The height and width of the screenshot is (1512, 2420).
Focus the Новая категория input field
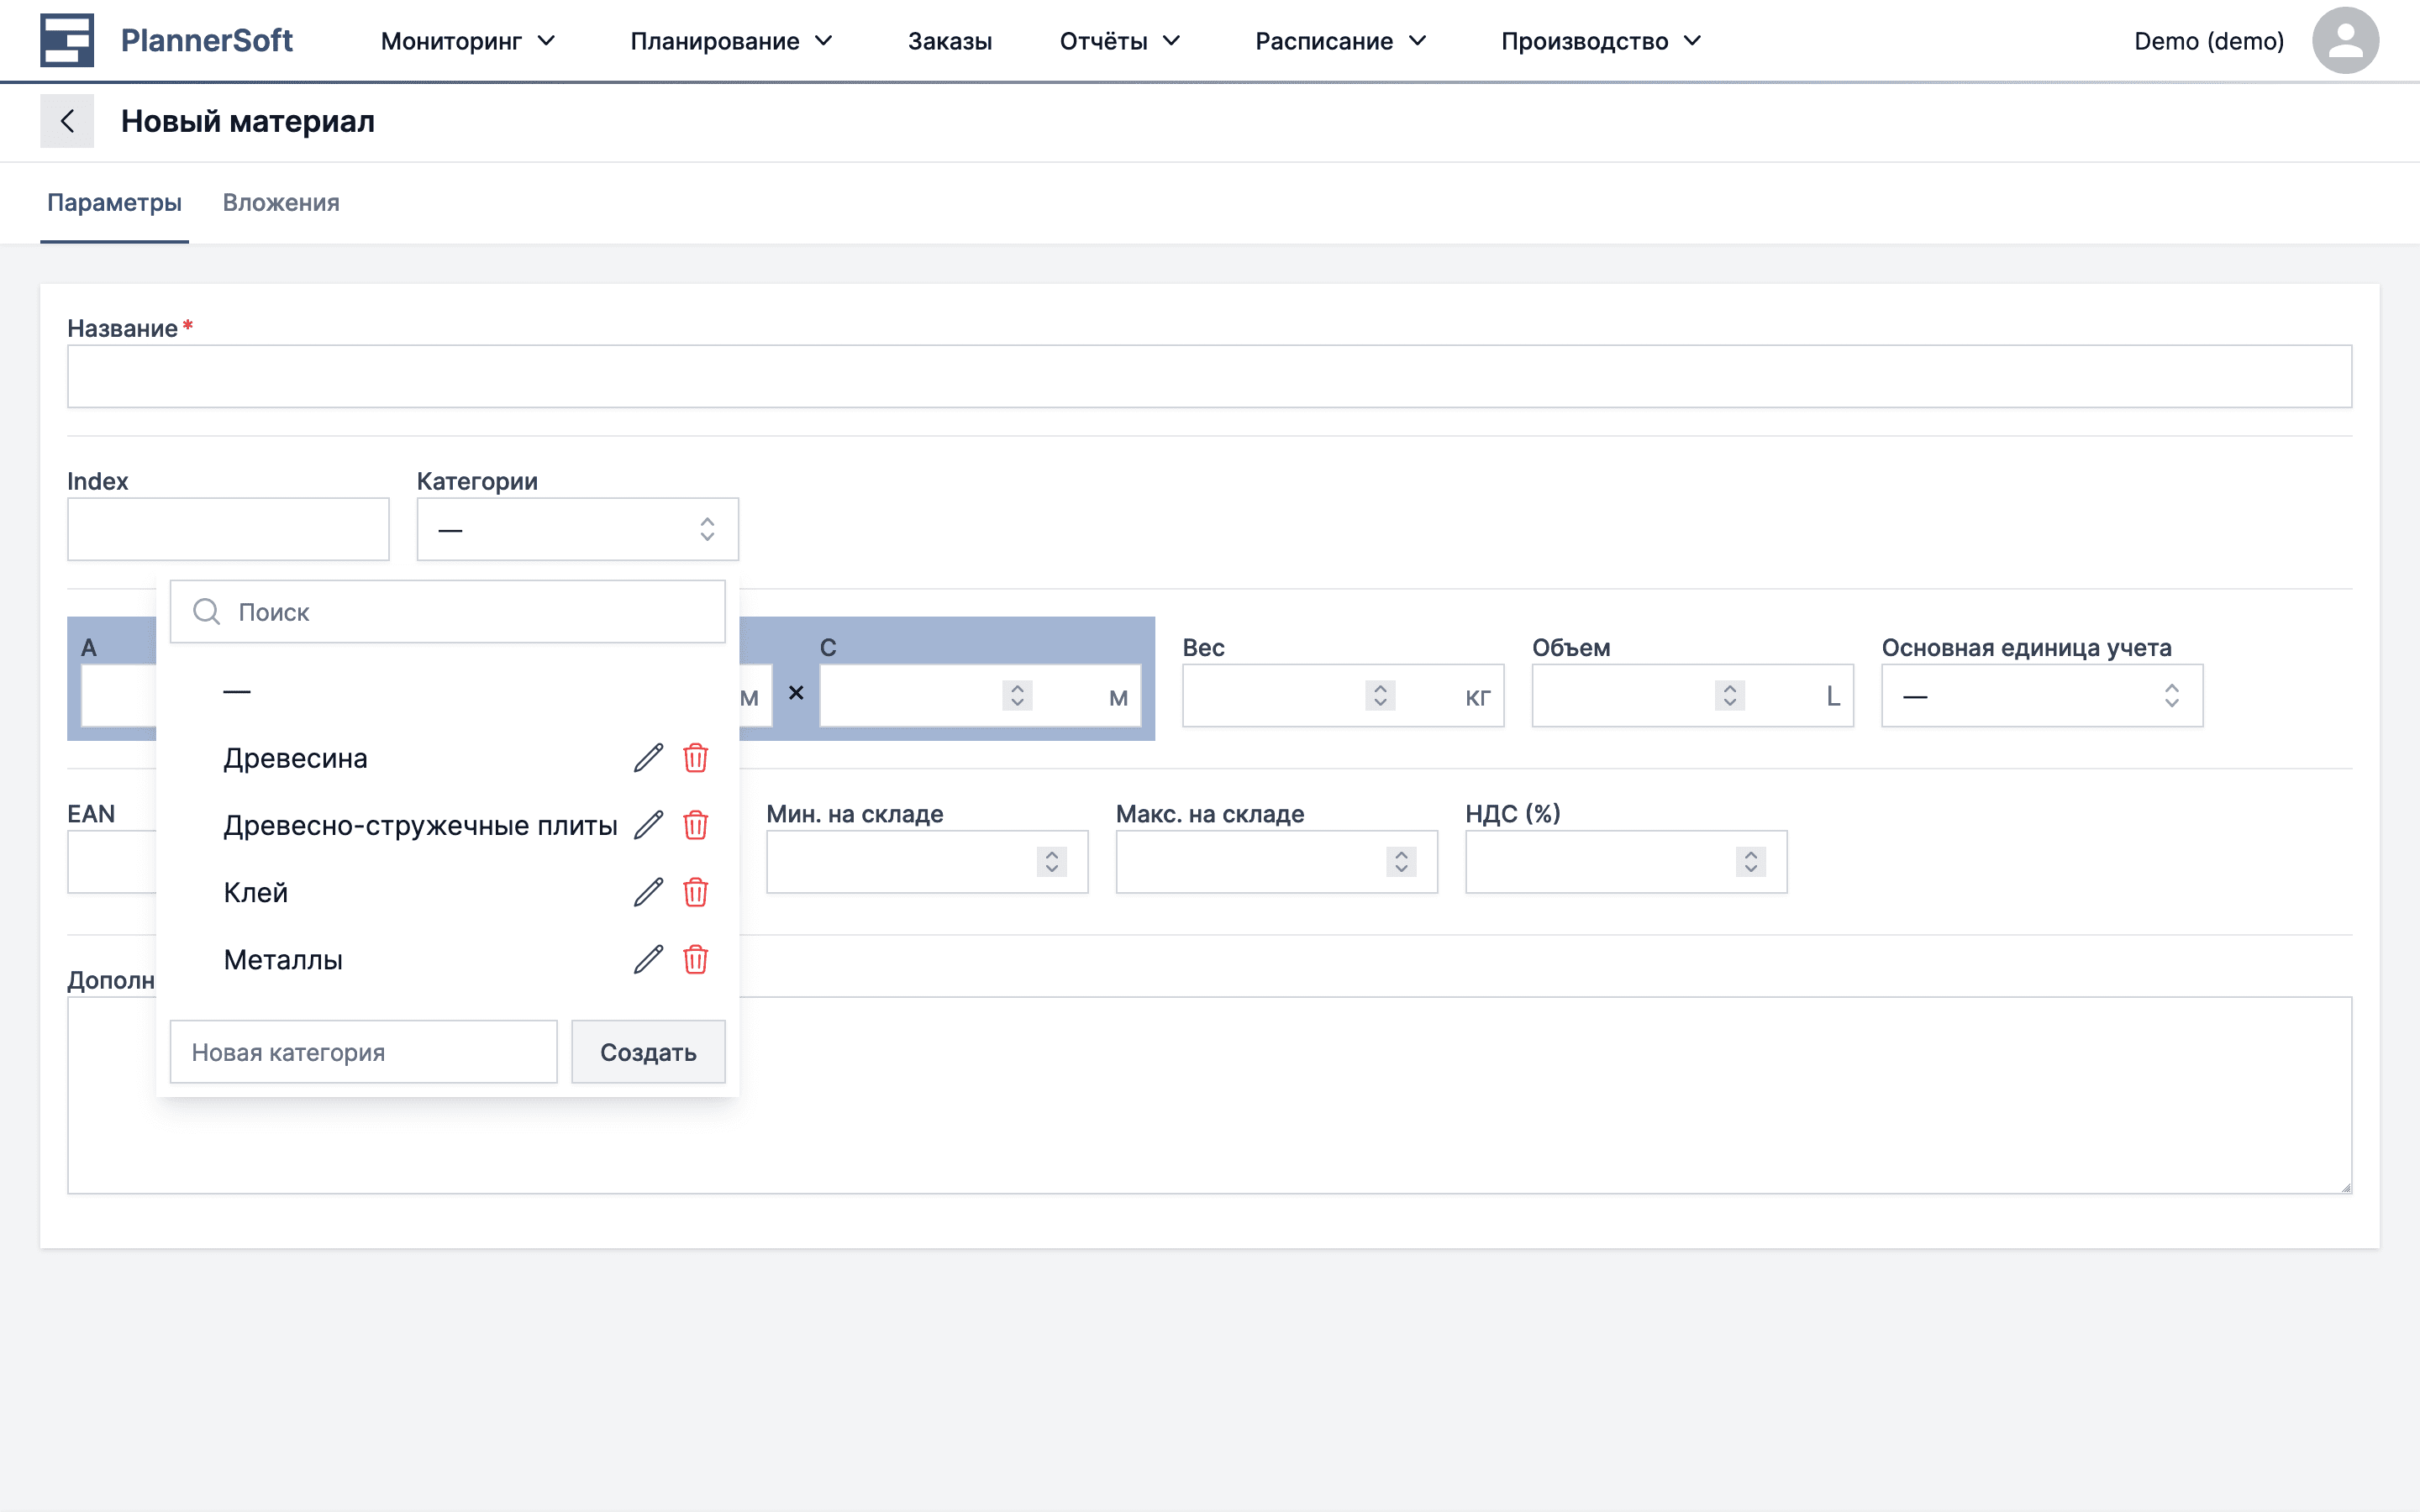(363, 1052)
